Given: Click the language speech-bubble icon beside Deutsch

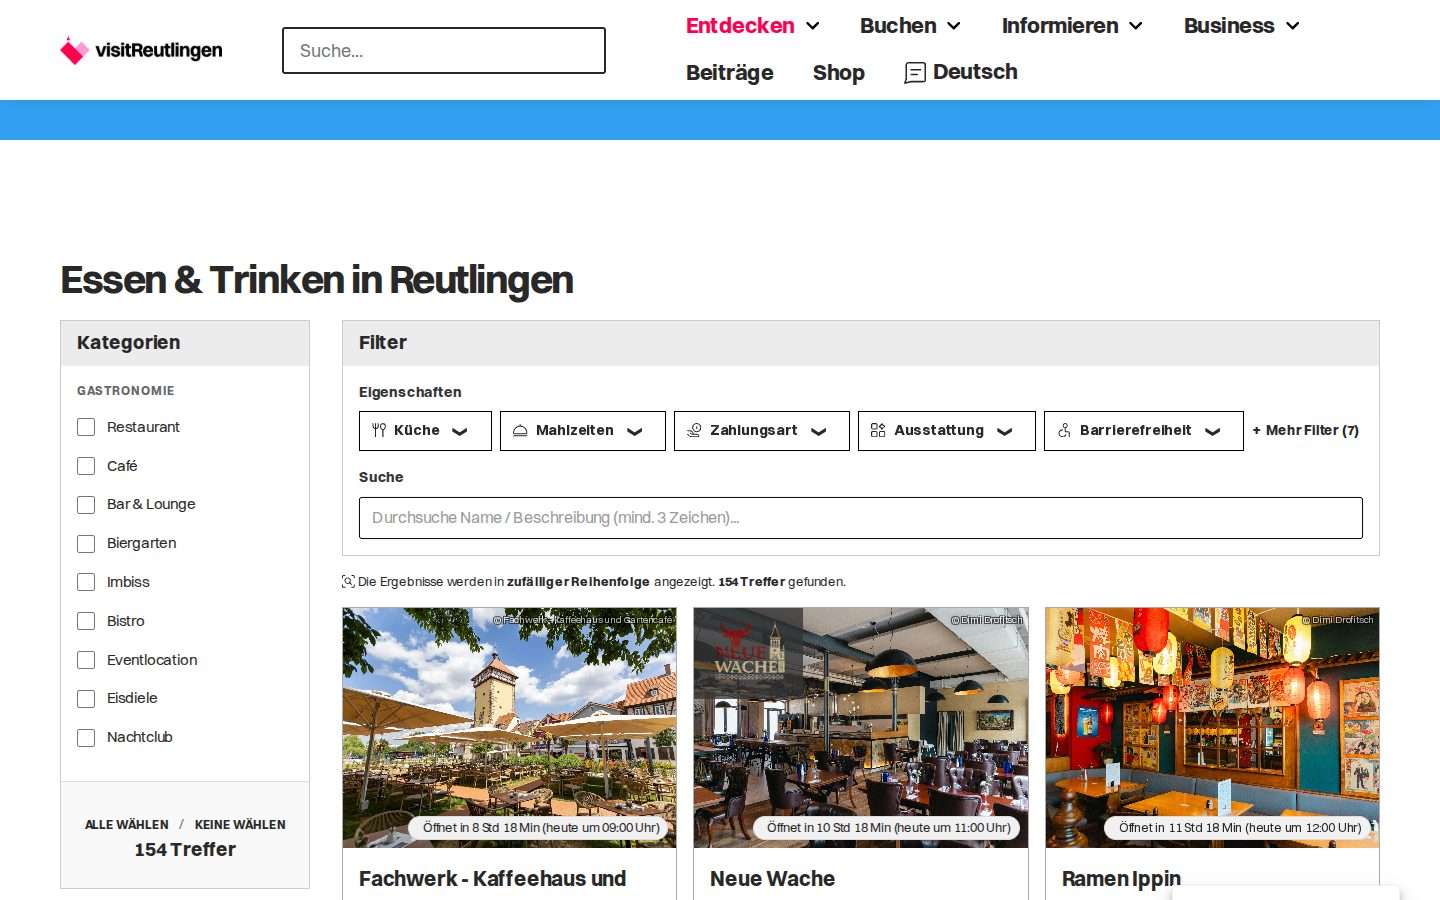Looking at the screenshot, I should pyautogui.click(x=915, y=73).
